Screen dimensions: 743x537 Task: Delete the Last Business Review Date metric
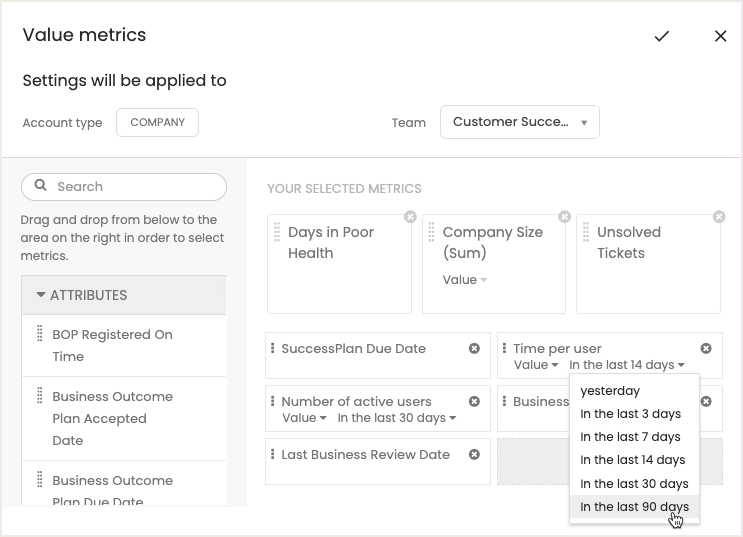475,455
